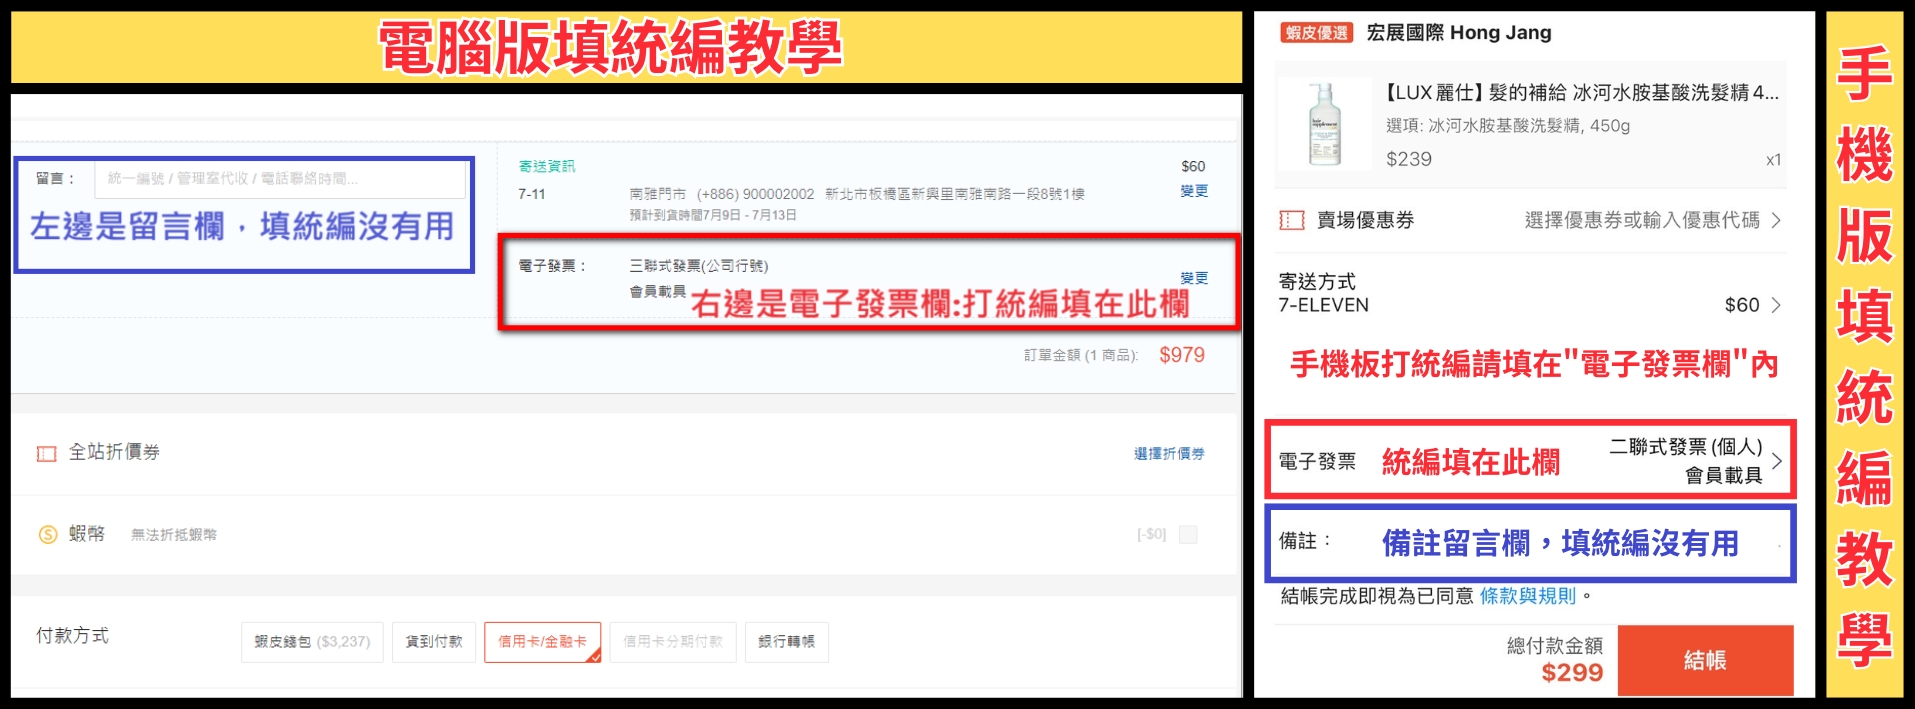Expand the 電子發票 row on mobile
Viewport: 1915px width, 709px height.
[x=1776, y=461]
